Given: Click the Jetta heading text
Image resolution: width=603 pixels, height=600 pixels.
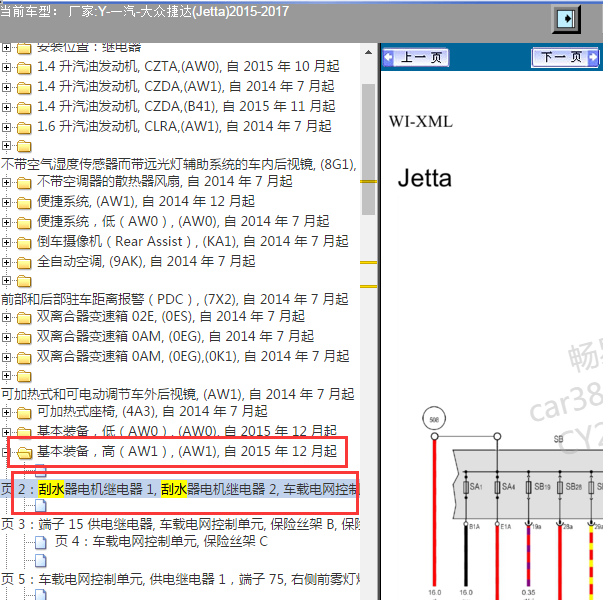Looking at the screenshot, I should 425,178.
